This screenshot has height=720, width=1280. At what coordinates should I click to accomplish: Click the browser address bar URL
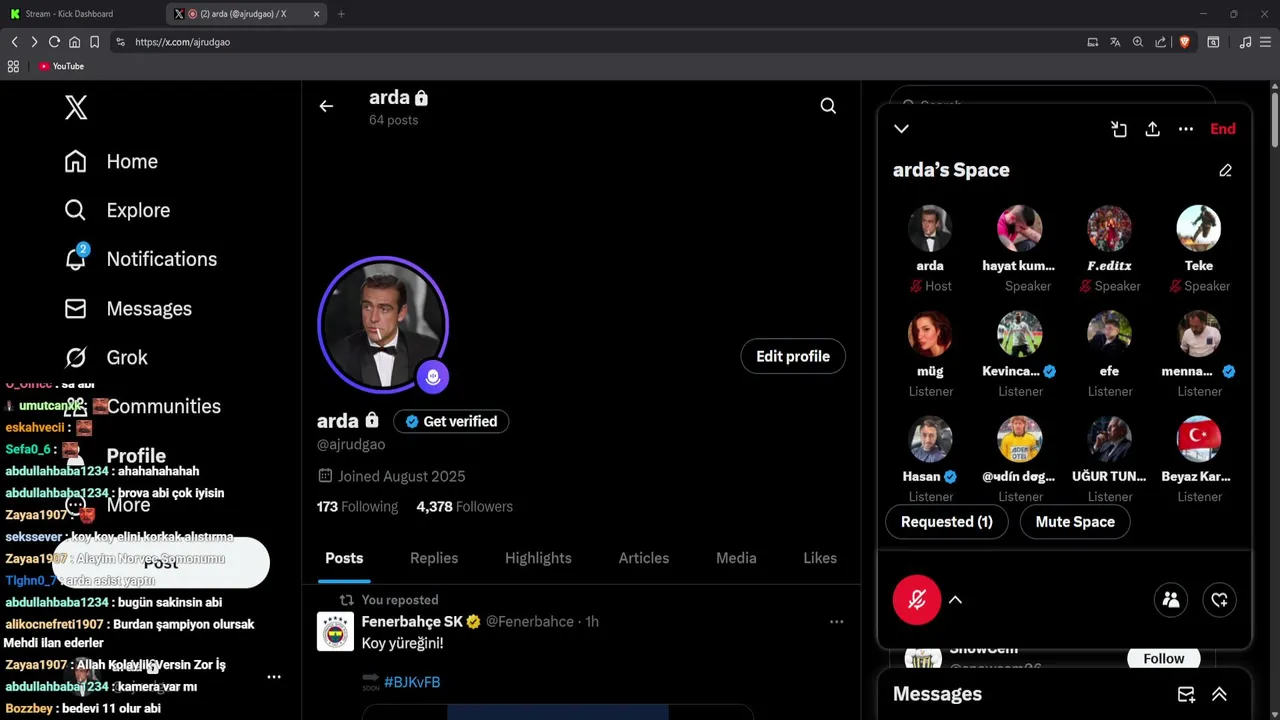pos(183,42)
